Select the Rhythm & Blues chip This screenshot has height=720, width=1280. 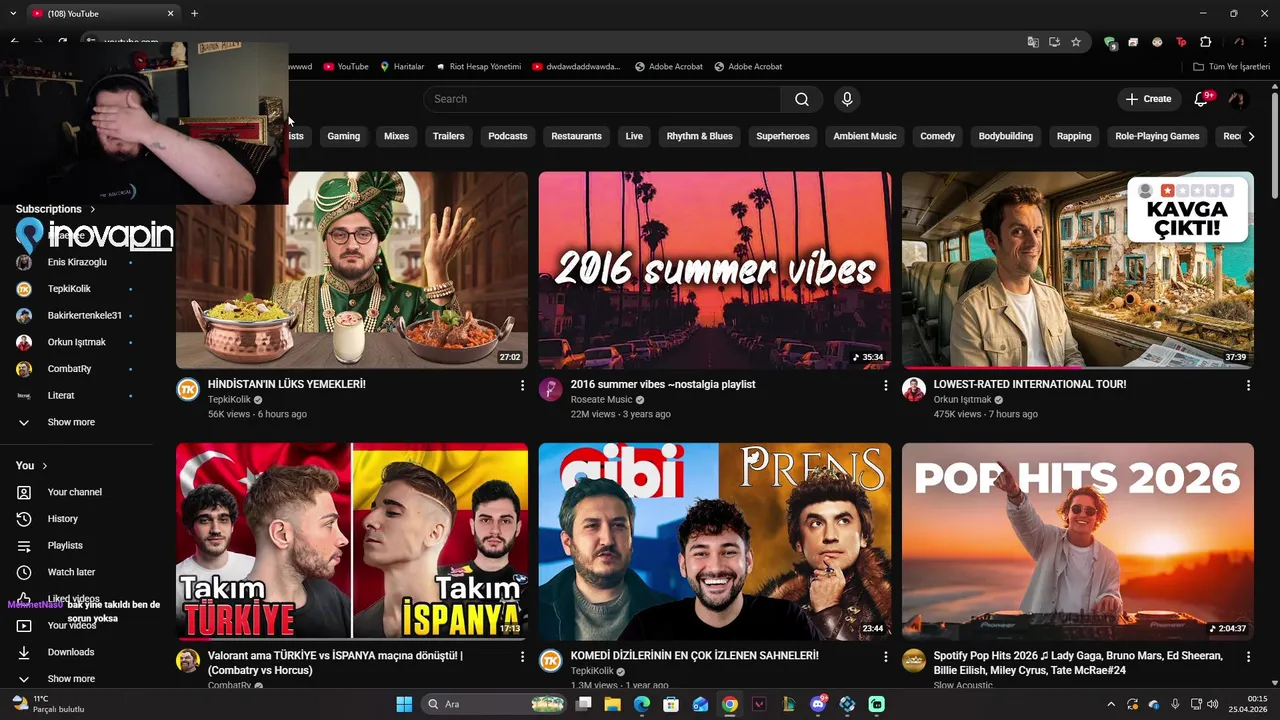700,136
